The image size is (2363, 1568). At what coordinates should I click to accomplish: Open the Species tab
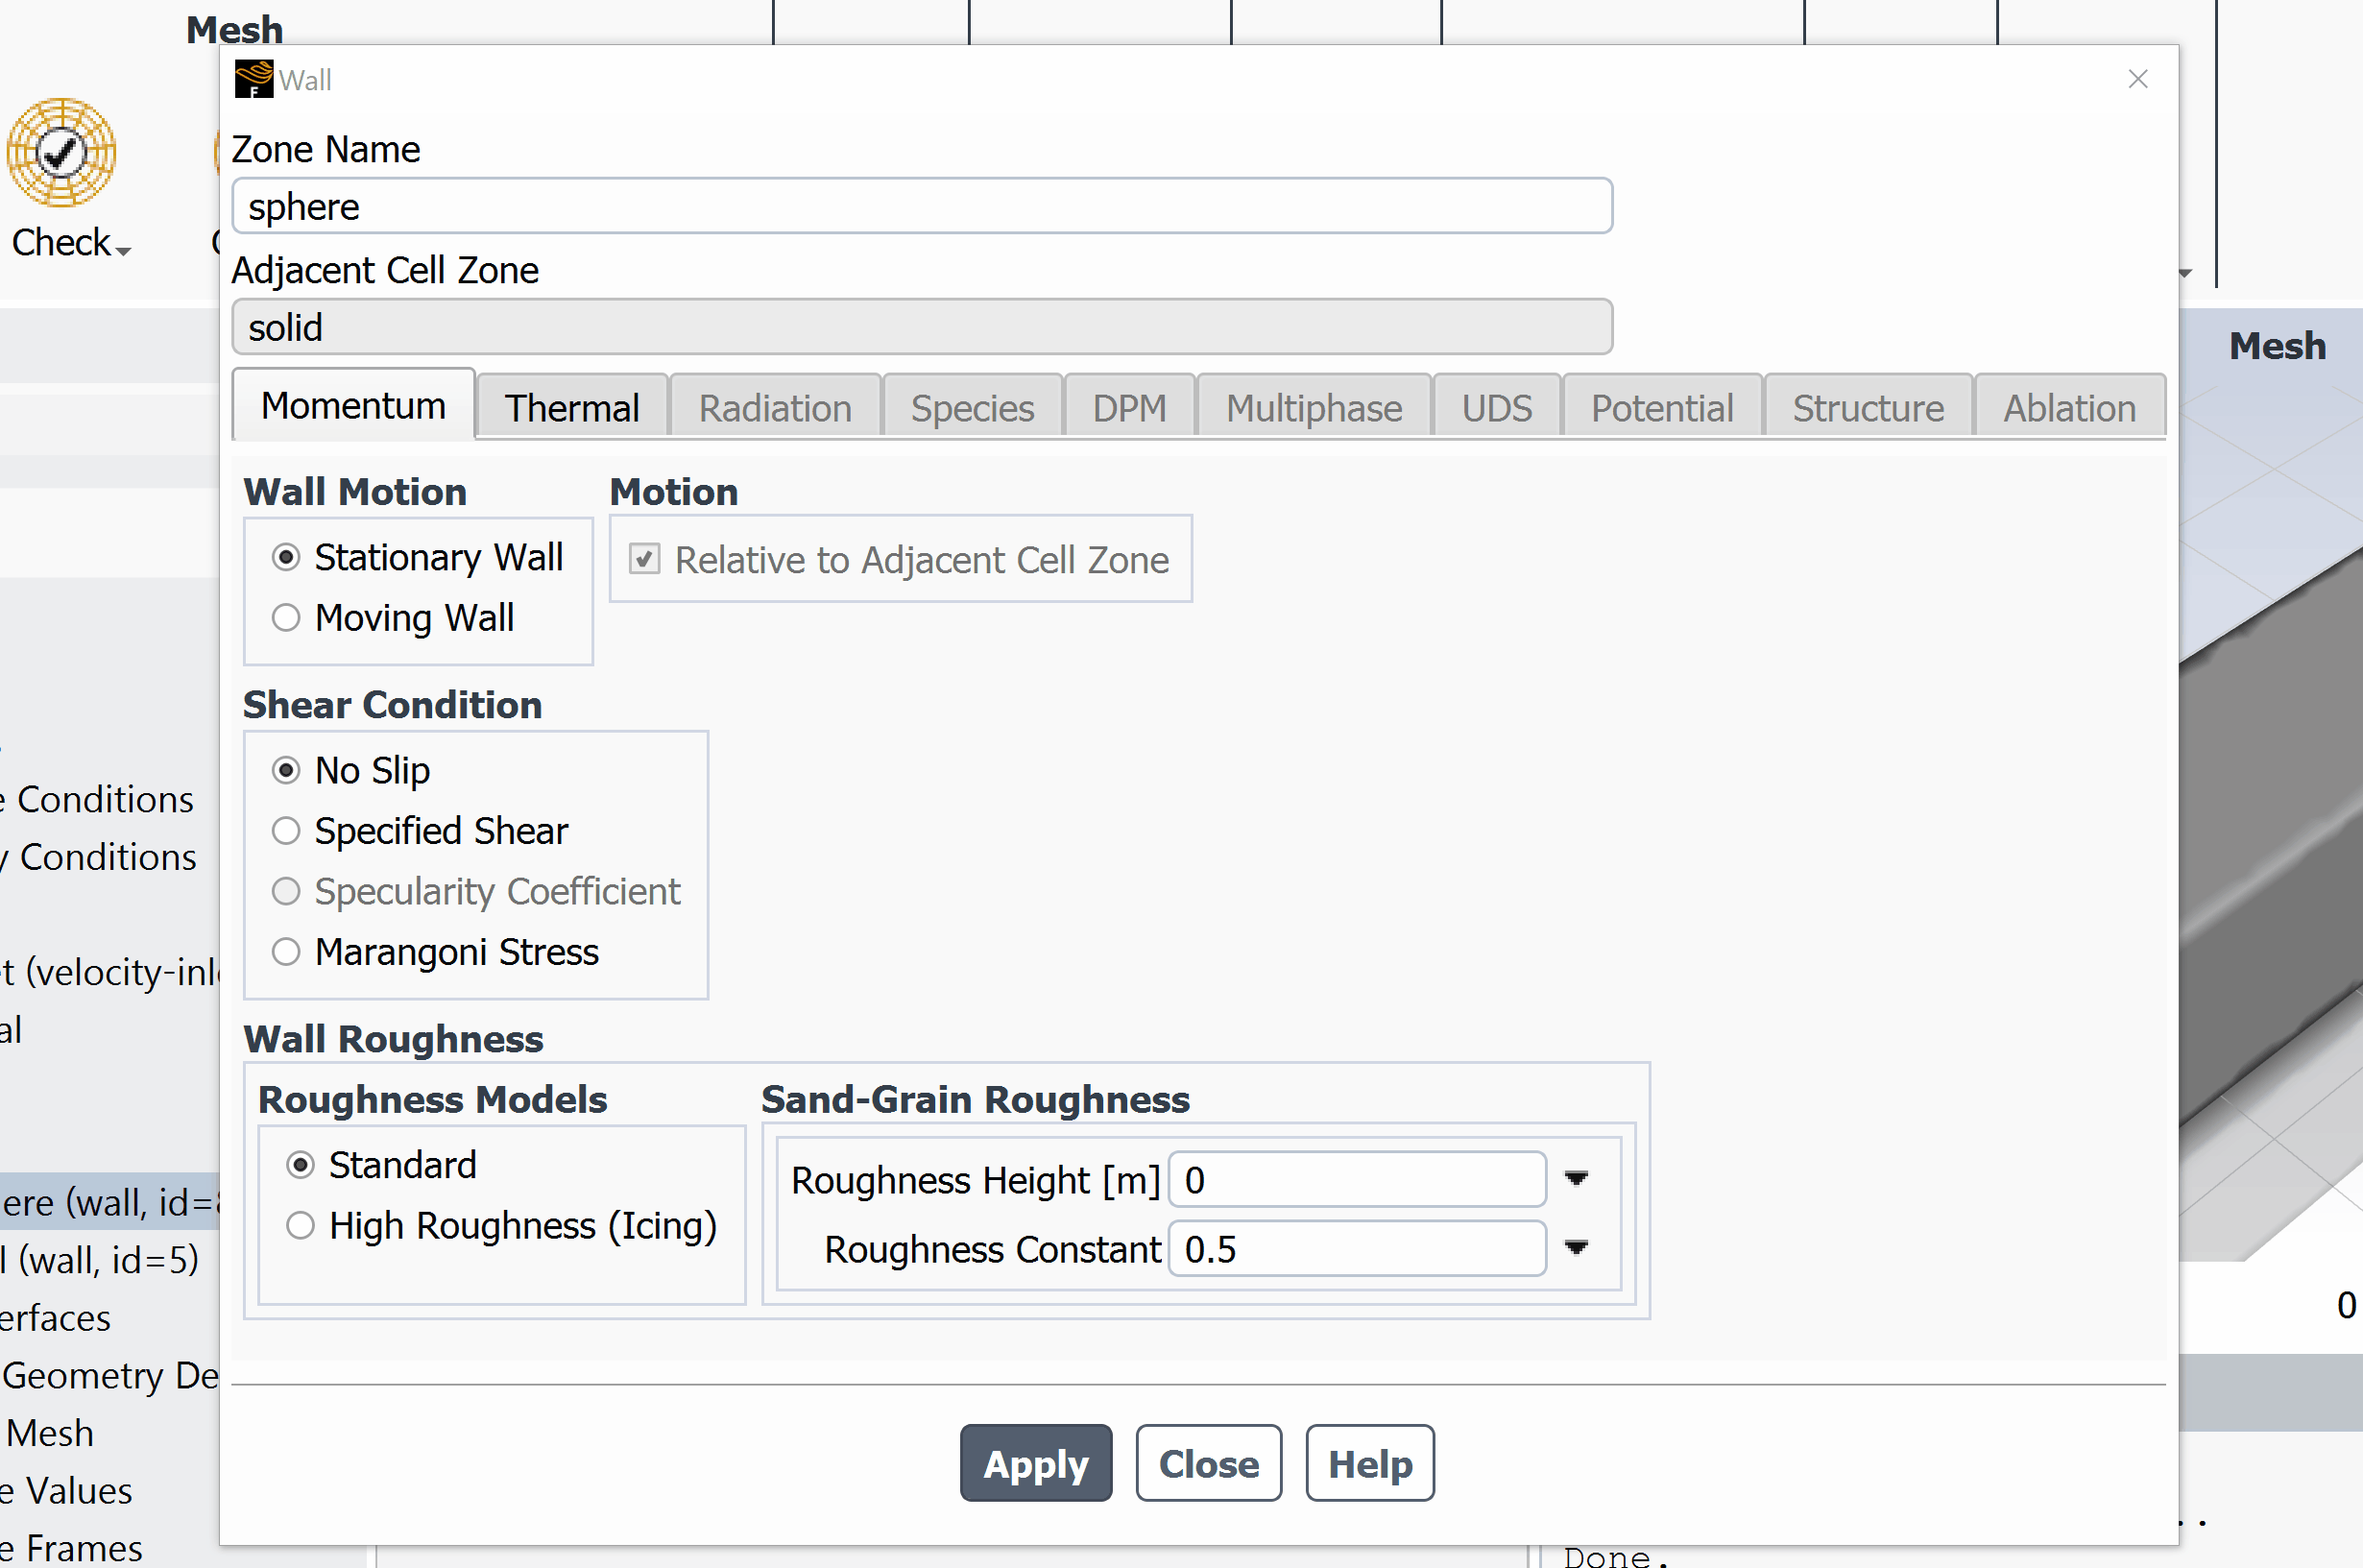pos(972,407)
